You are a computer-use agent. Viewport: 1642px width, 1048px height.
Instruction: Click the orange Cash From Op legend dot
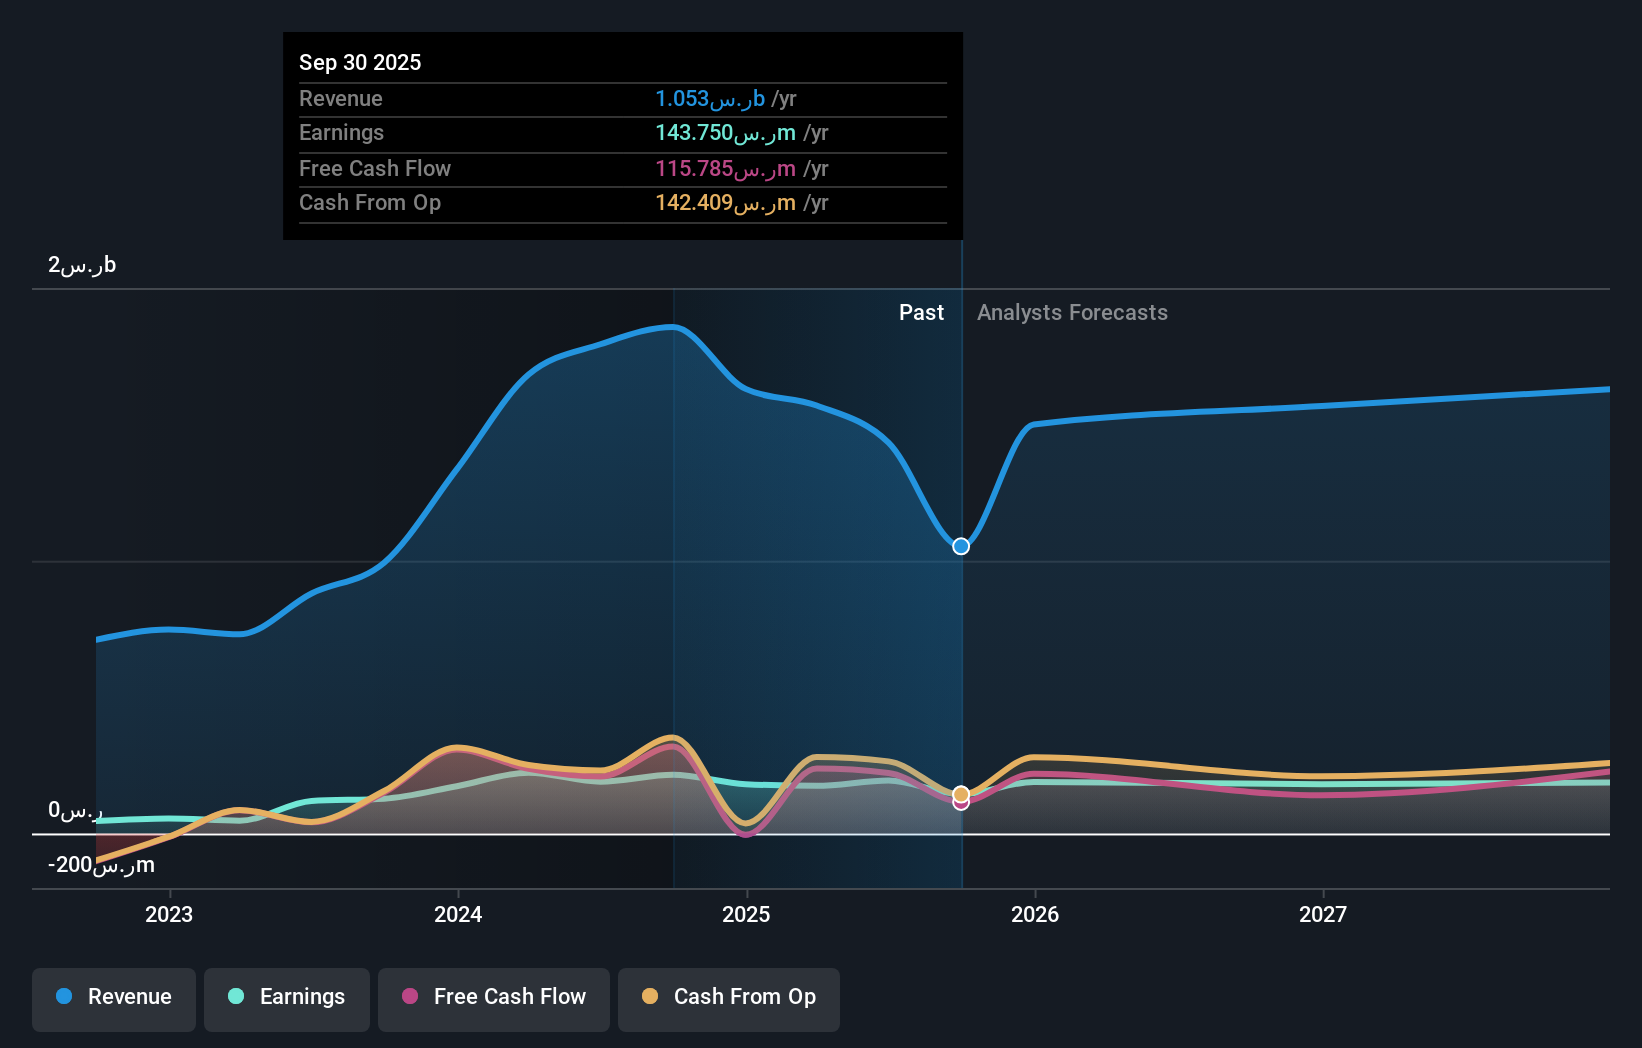650,996
